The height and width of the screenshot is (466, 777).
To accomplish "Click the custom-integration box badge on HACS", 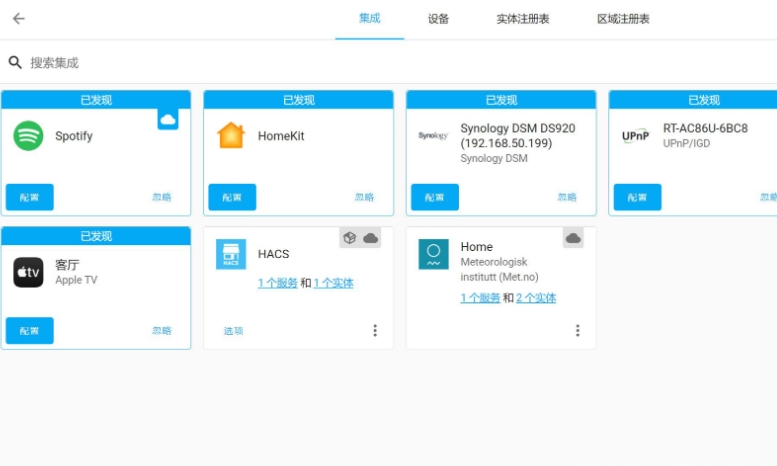I will [x=350, y=238].
